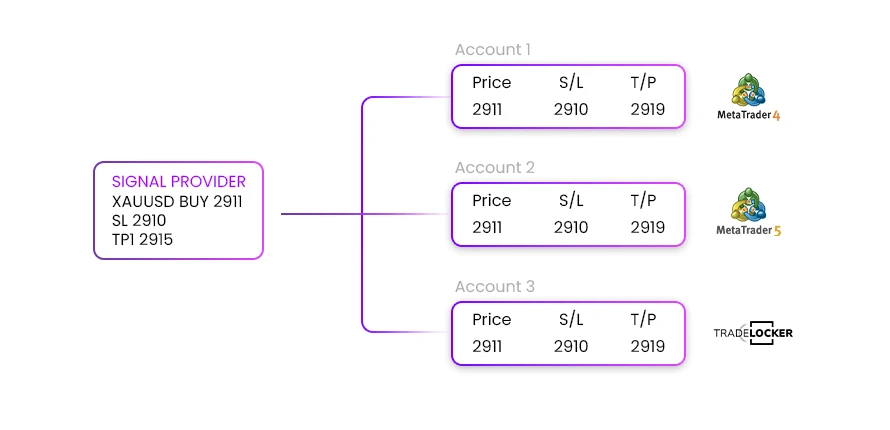
Task: Click the MetaTrader 5 logo
Action: 748,214
